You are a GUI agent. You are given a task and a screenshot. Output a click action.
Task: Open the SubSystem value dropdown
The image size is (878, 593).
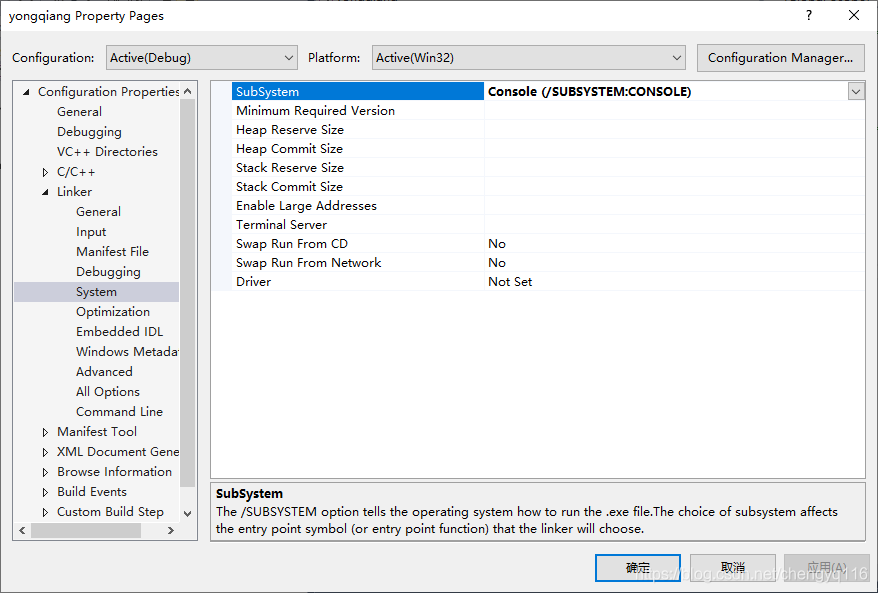coord(855,91)
